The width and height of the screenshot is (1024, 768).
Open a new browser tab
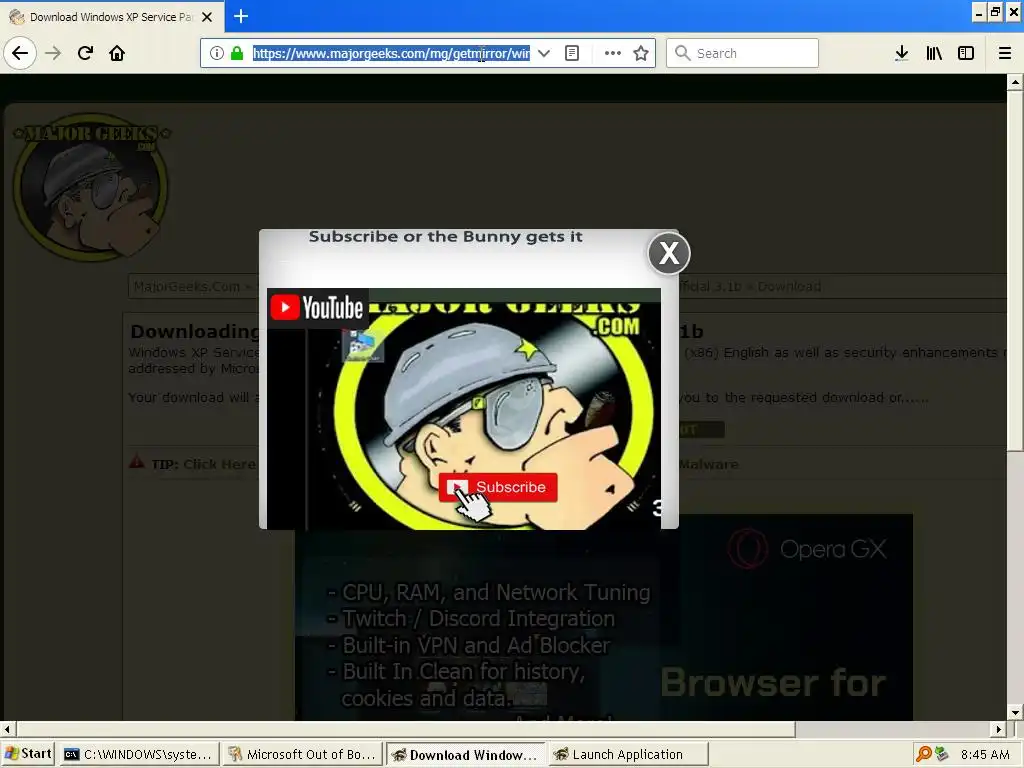click(241, 16)
